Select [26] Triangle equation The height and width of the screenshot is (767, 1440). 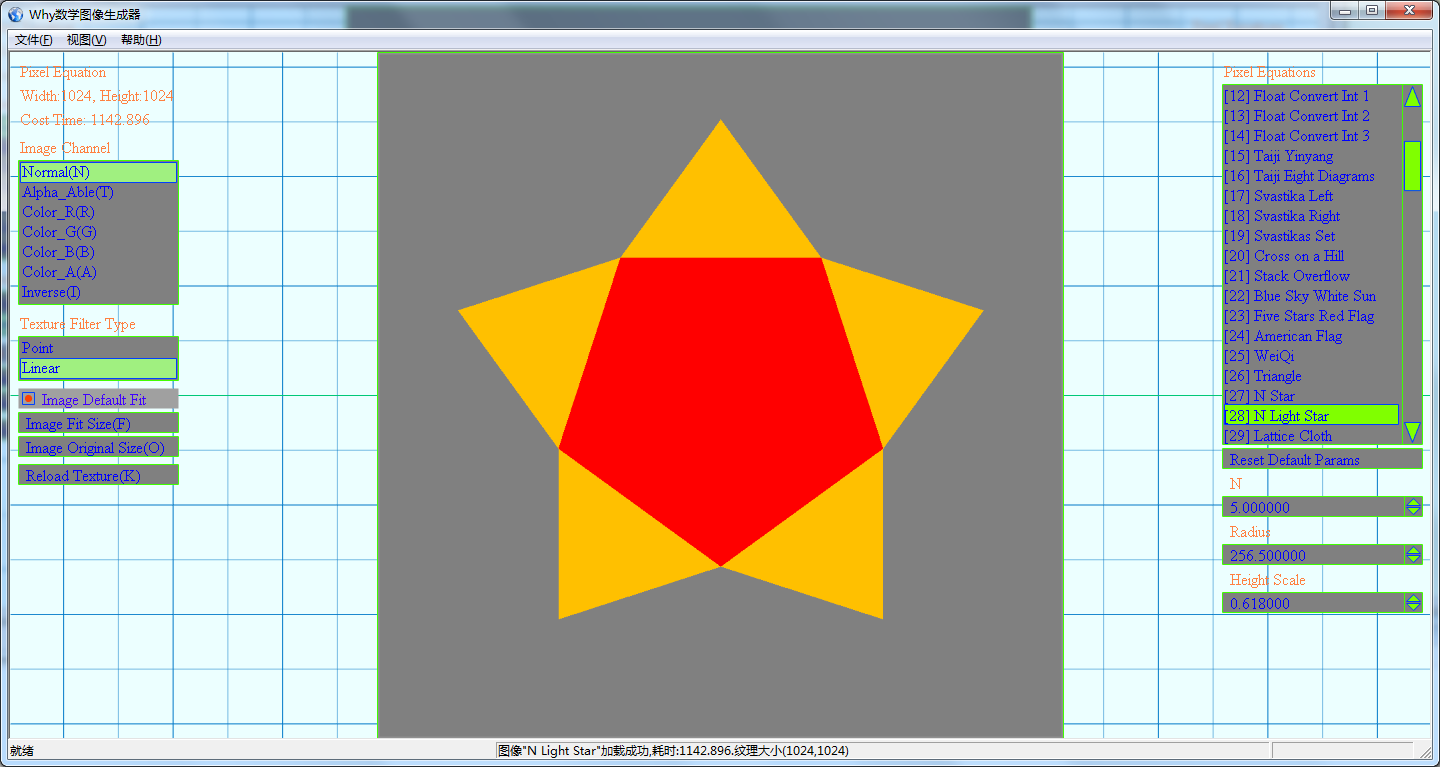(1311, 376)
